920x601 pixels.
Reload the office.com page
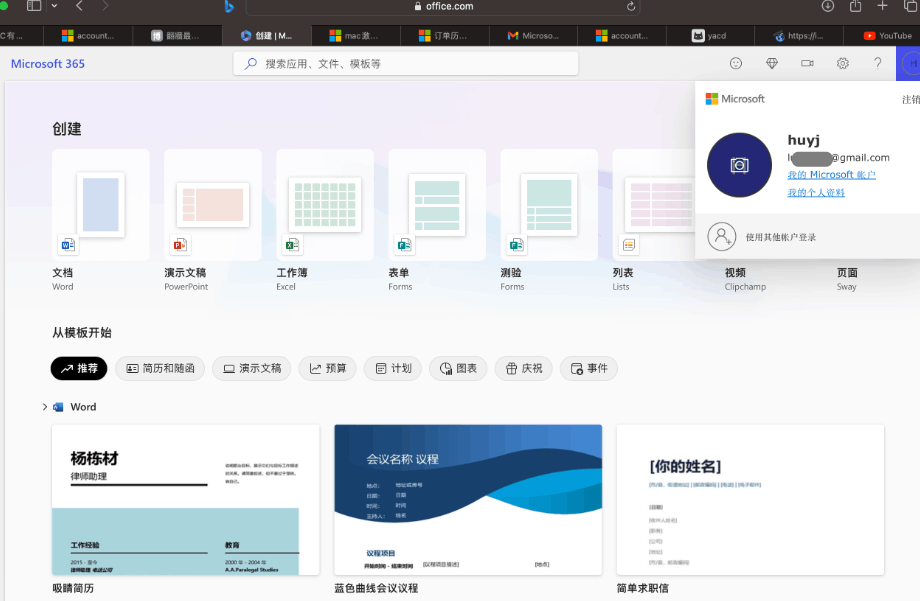click(x=631, y=6)
